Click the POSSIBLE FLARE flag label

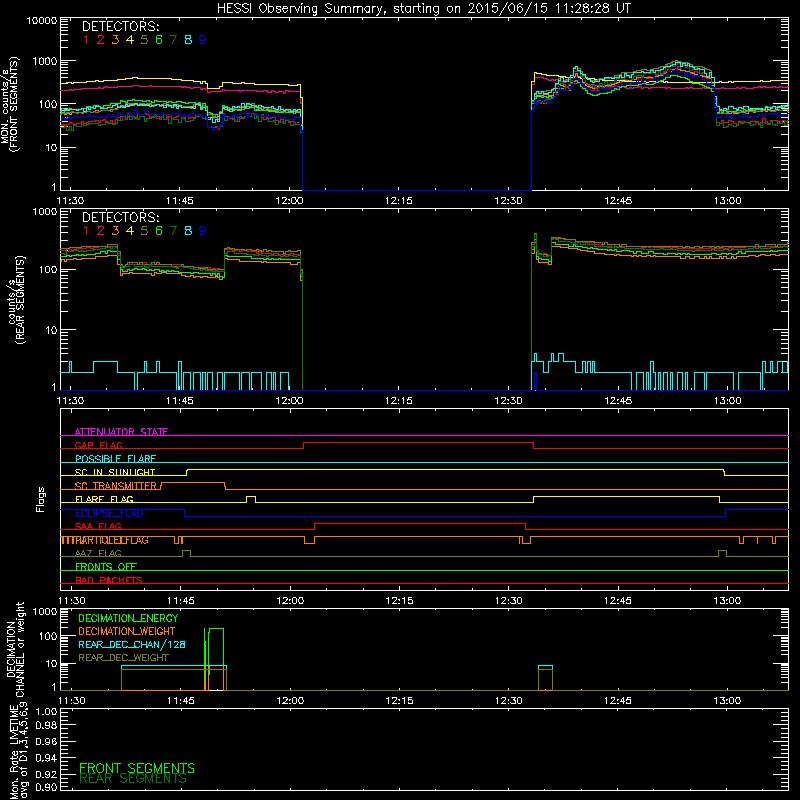pyautogui.click(x=115, y=459)
